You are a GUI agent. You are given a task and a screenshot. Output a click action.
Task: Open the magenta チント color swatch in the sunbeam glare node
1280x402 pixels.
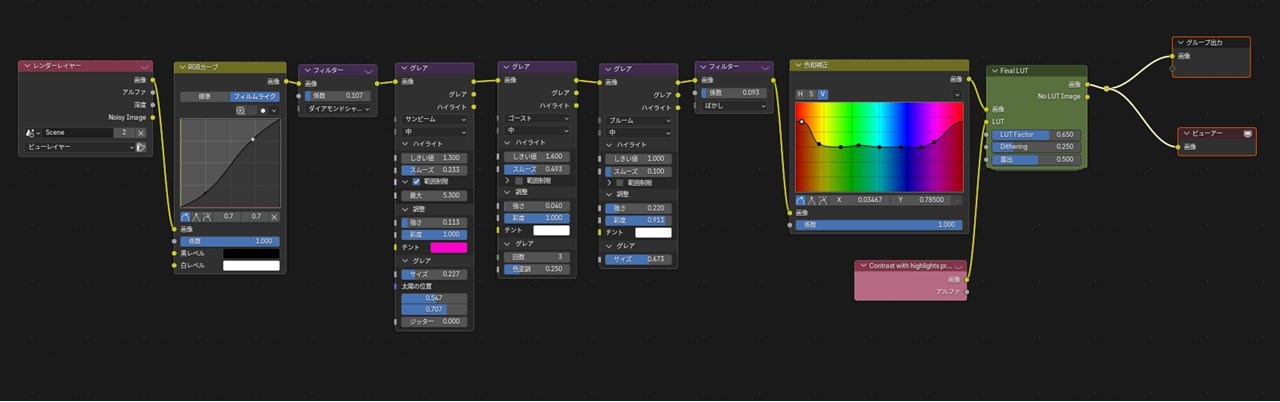[448, 247]
